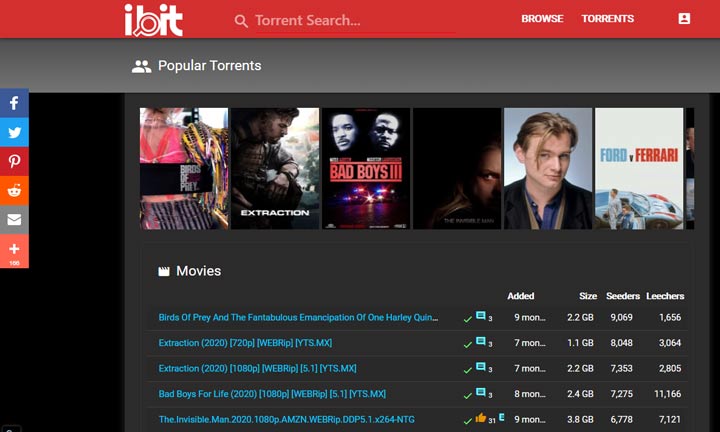Click the Added column header
720x432 pixels.
521,296
